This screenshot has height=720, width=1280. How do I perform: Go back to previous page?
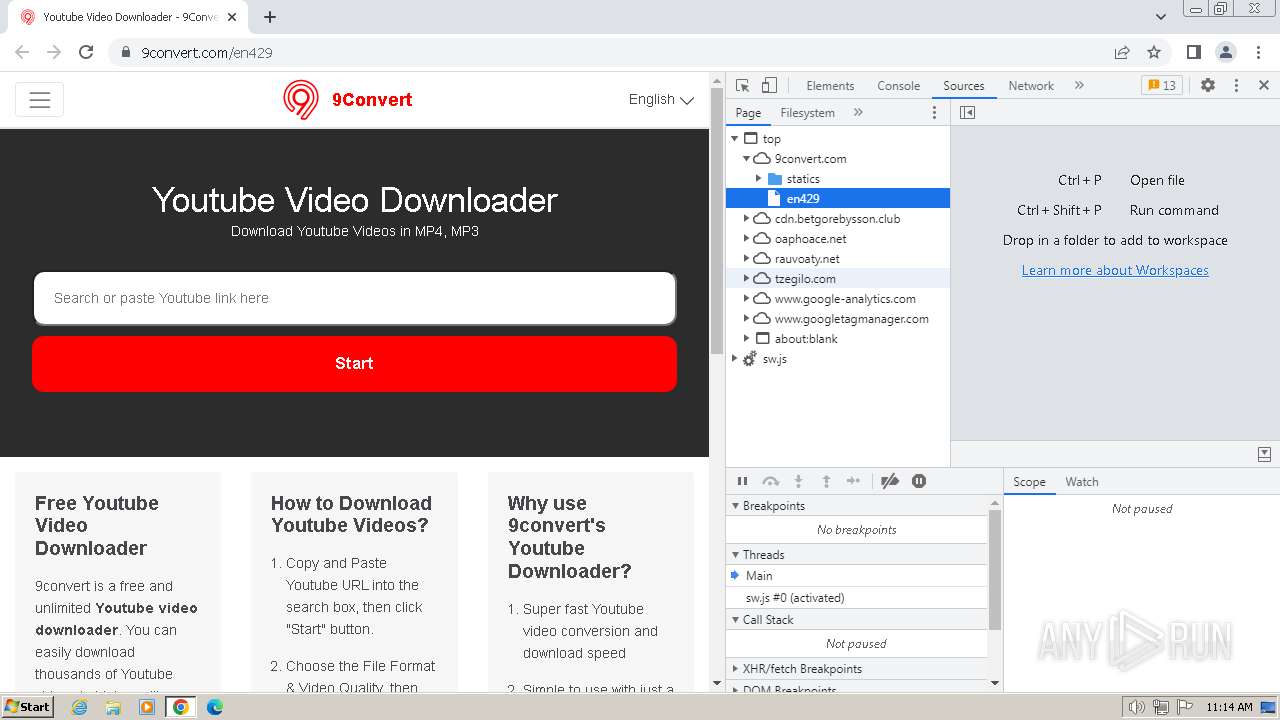click(x=22, y=52)
